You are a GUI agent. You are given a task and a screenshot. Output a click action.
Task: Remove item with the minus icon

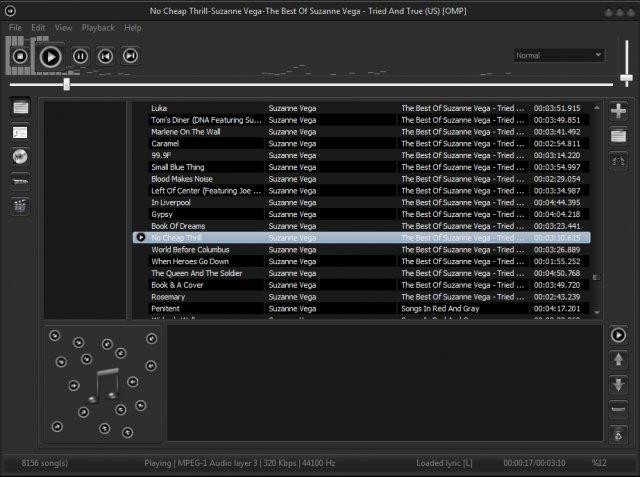tap(618, 409)
